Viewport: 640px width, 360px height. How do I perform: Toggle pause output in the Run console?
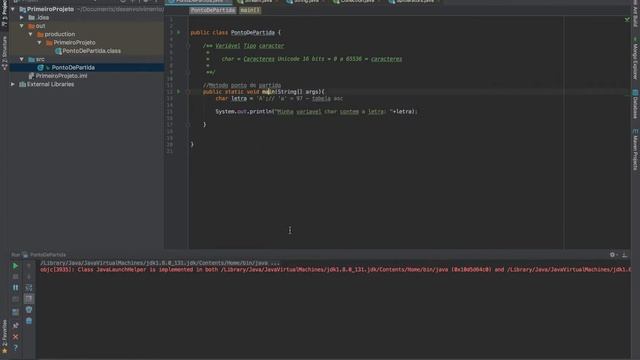coord(15,288)
